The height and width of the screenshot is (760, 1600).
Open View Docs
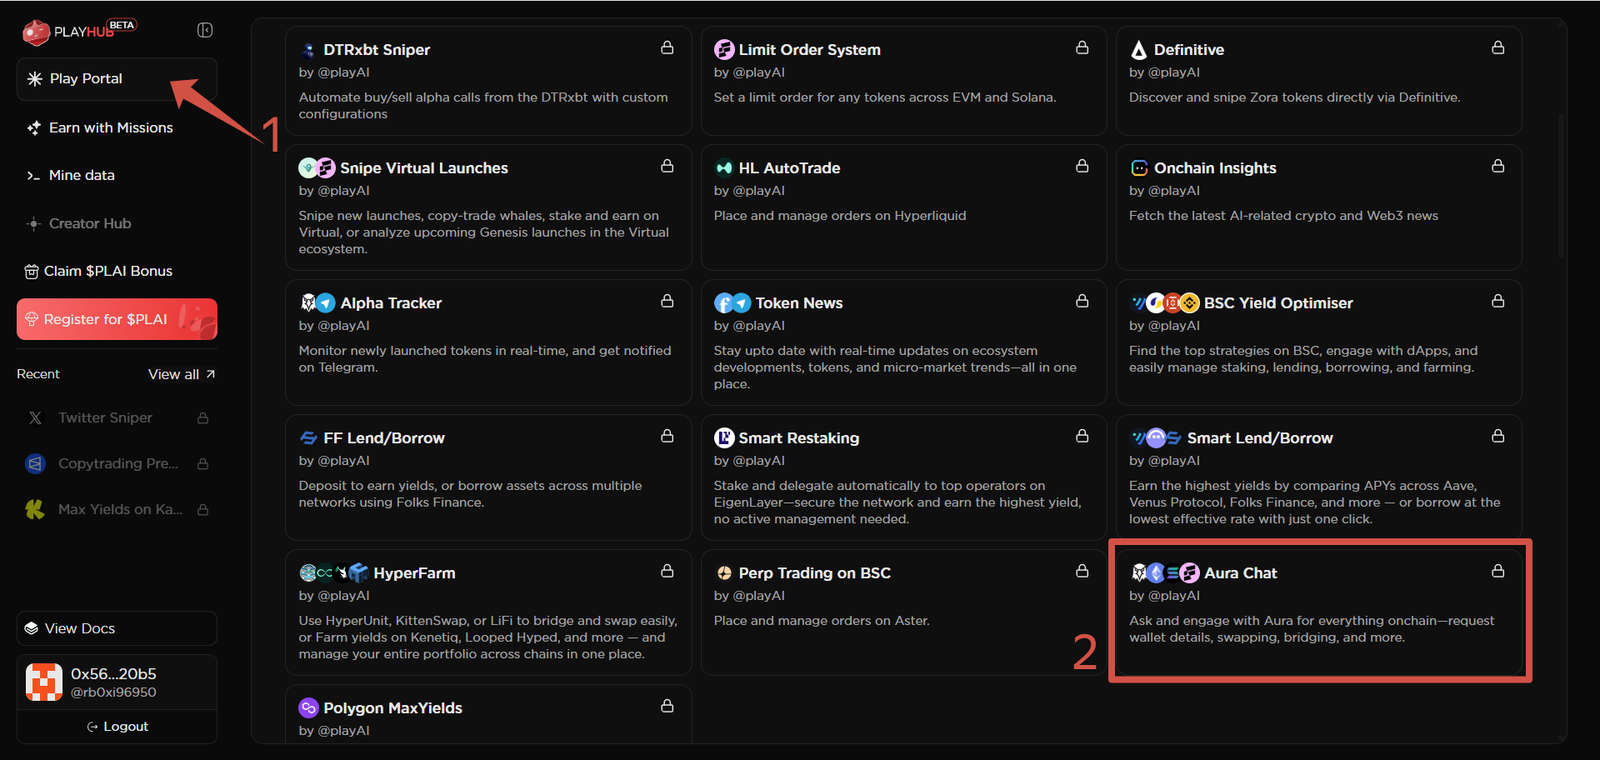tap(80, 628)
